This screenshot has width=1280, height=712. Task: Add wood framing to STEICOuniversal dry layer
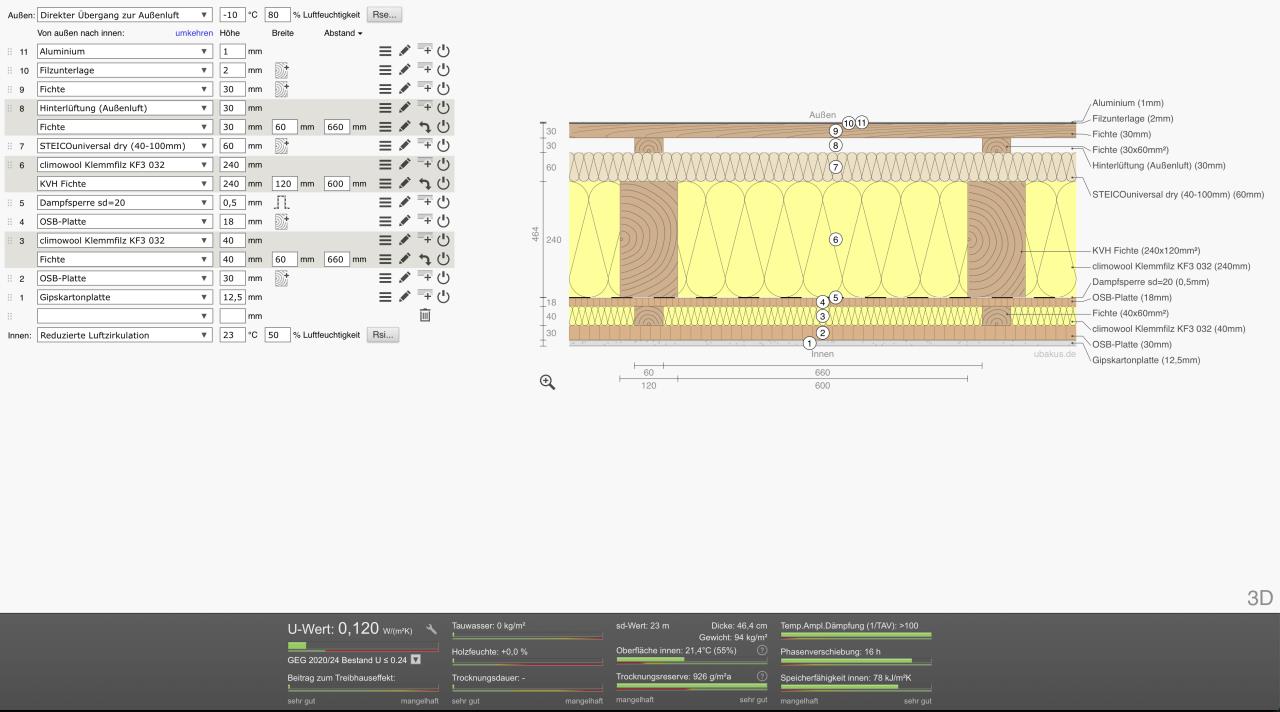(282, 146)
